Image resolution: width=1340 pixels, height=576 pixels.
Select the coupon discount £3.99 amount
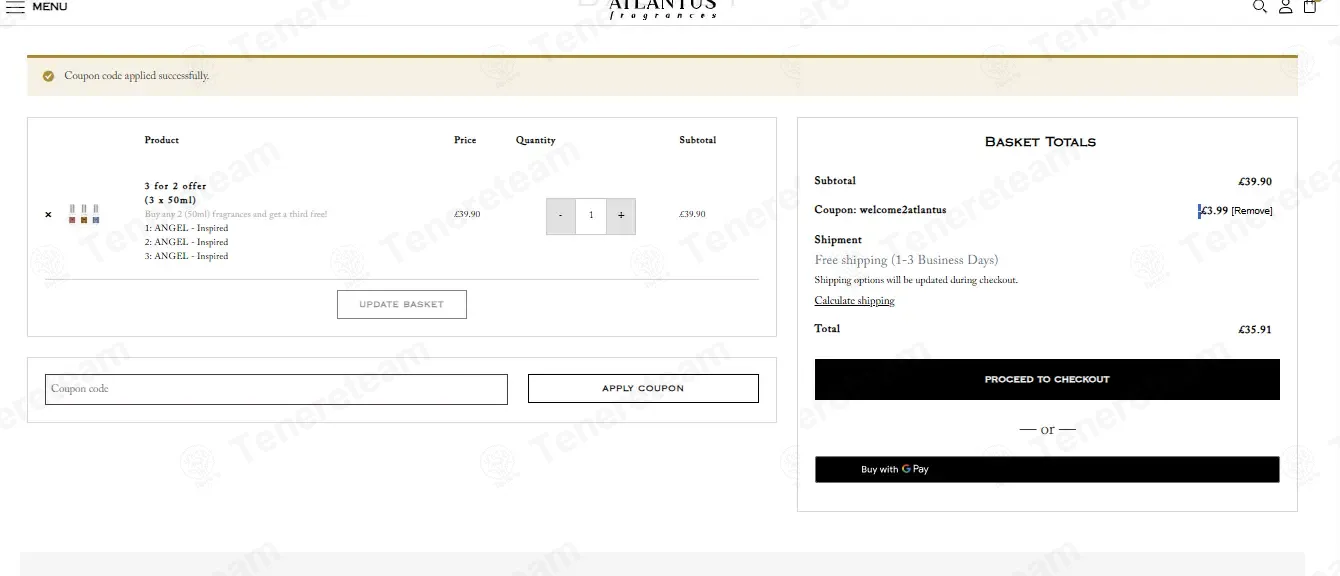click(1214, 211)
